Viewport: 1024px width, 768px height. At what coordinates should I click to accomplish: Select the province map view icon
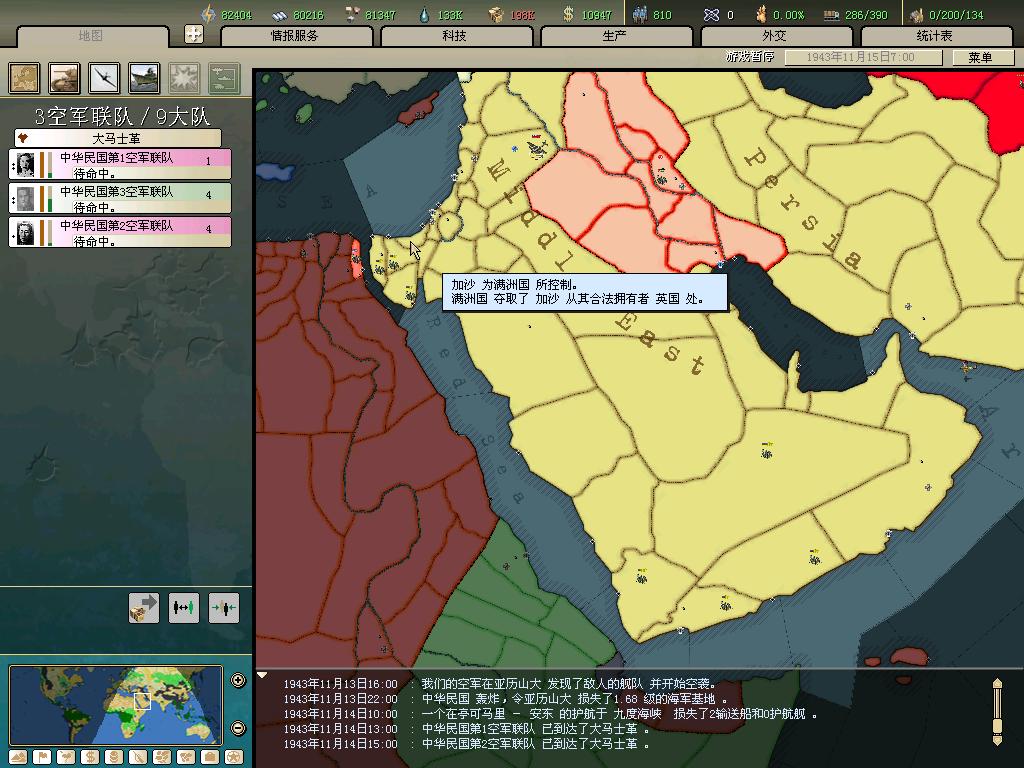pos(24,78)
